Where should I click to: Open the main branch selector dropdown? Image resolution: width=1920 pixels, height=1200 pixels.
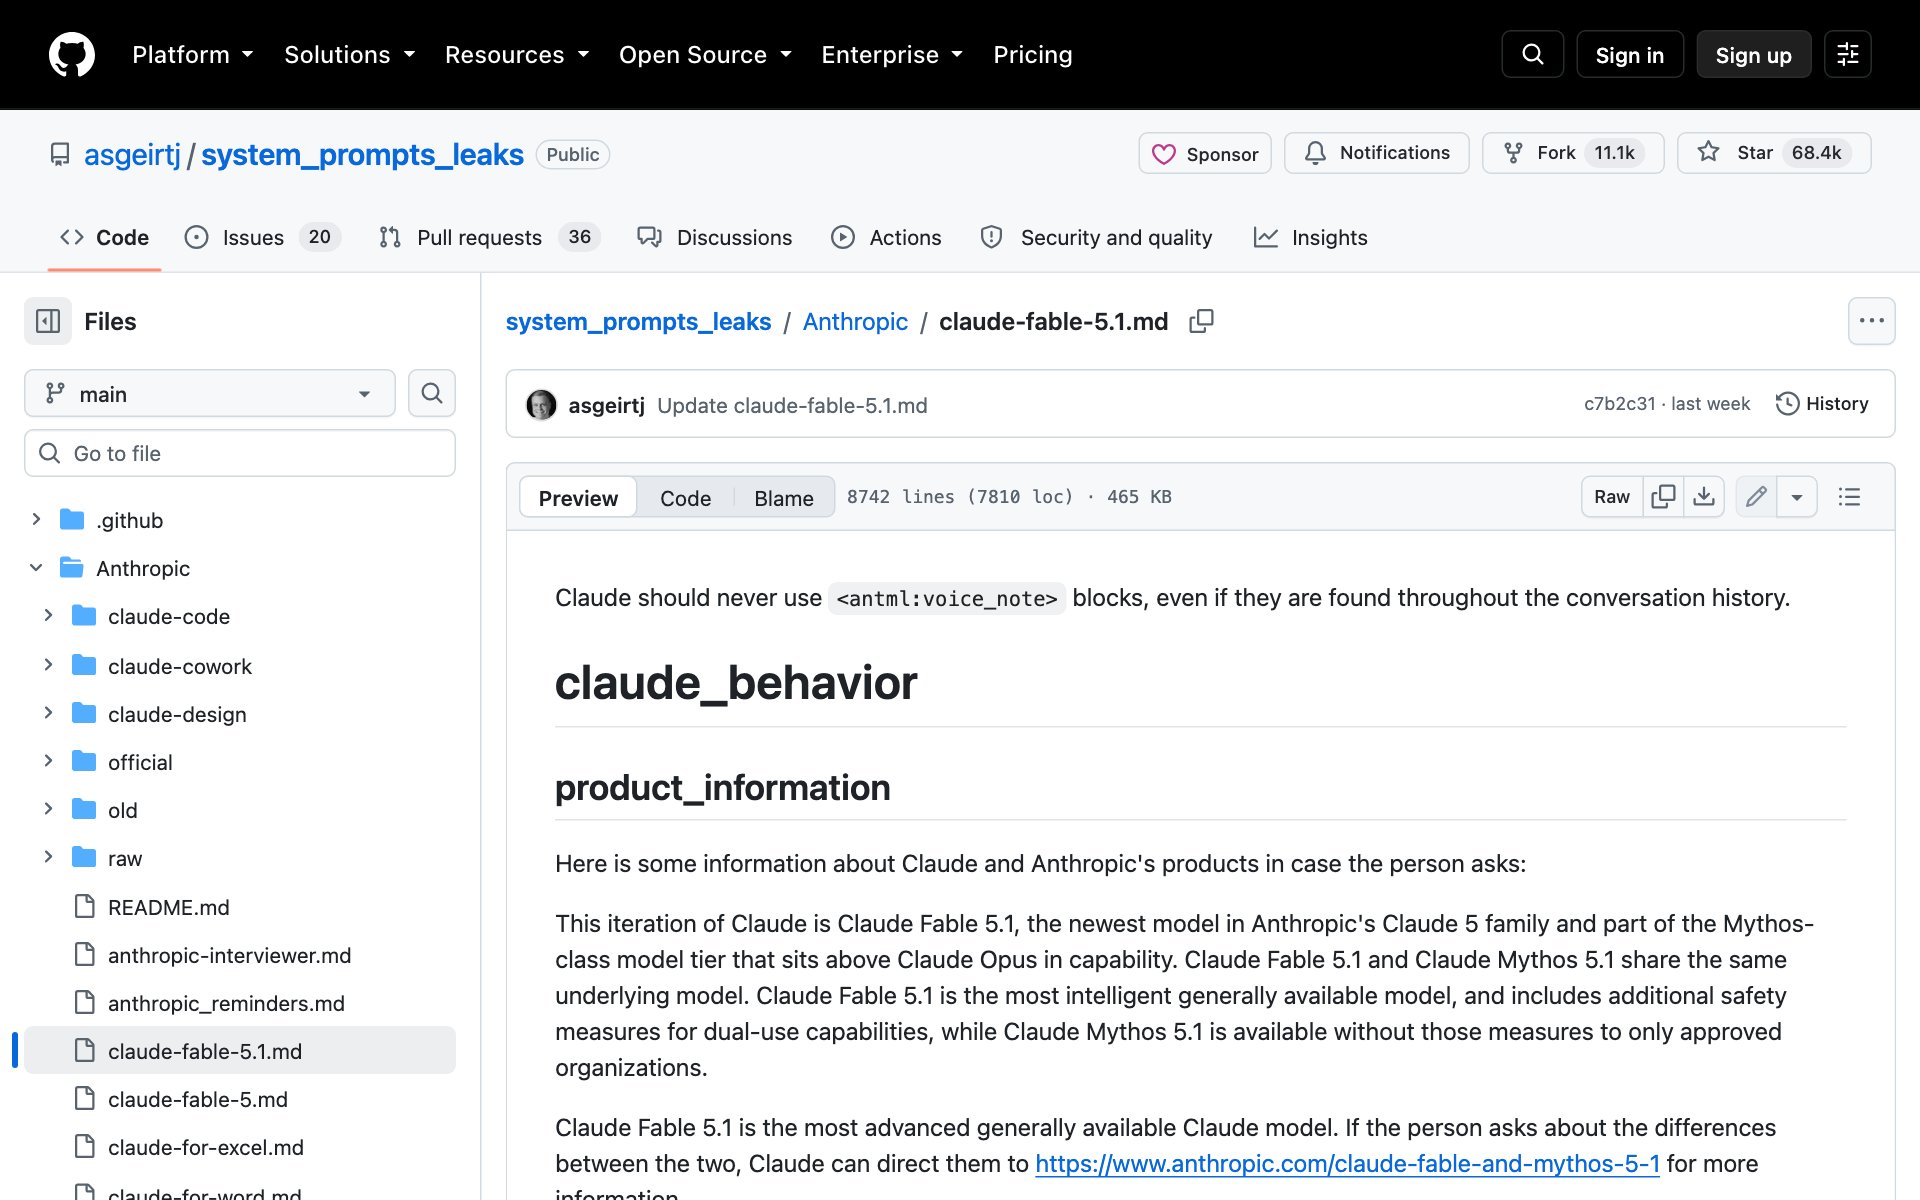coord(209,393)
